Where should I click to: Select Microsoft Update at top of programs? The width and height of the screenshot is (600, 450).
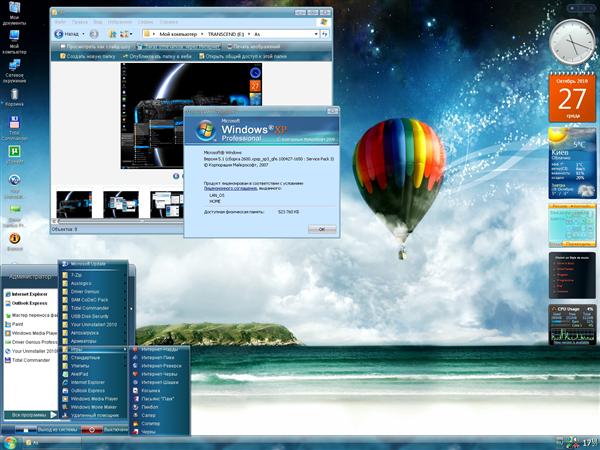click(94, 264)
